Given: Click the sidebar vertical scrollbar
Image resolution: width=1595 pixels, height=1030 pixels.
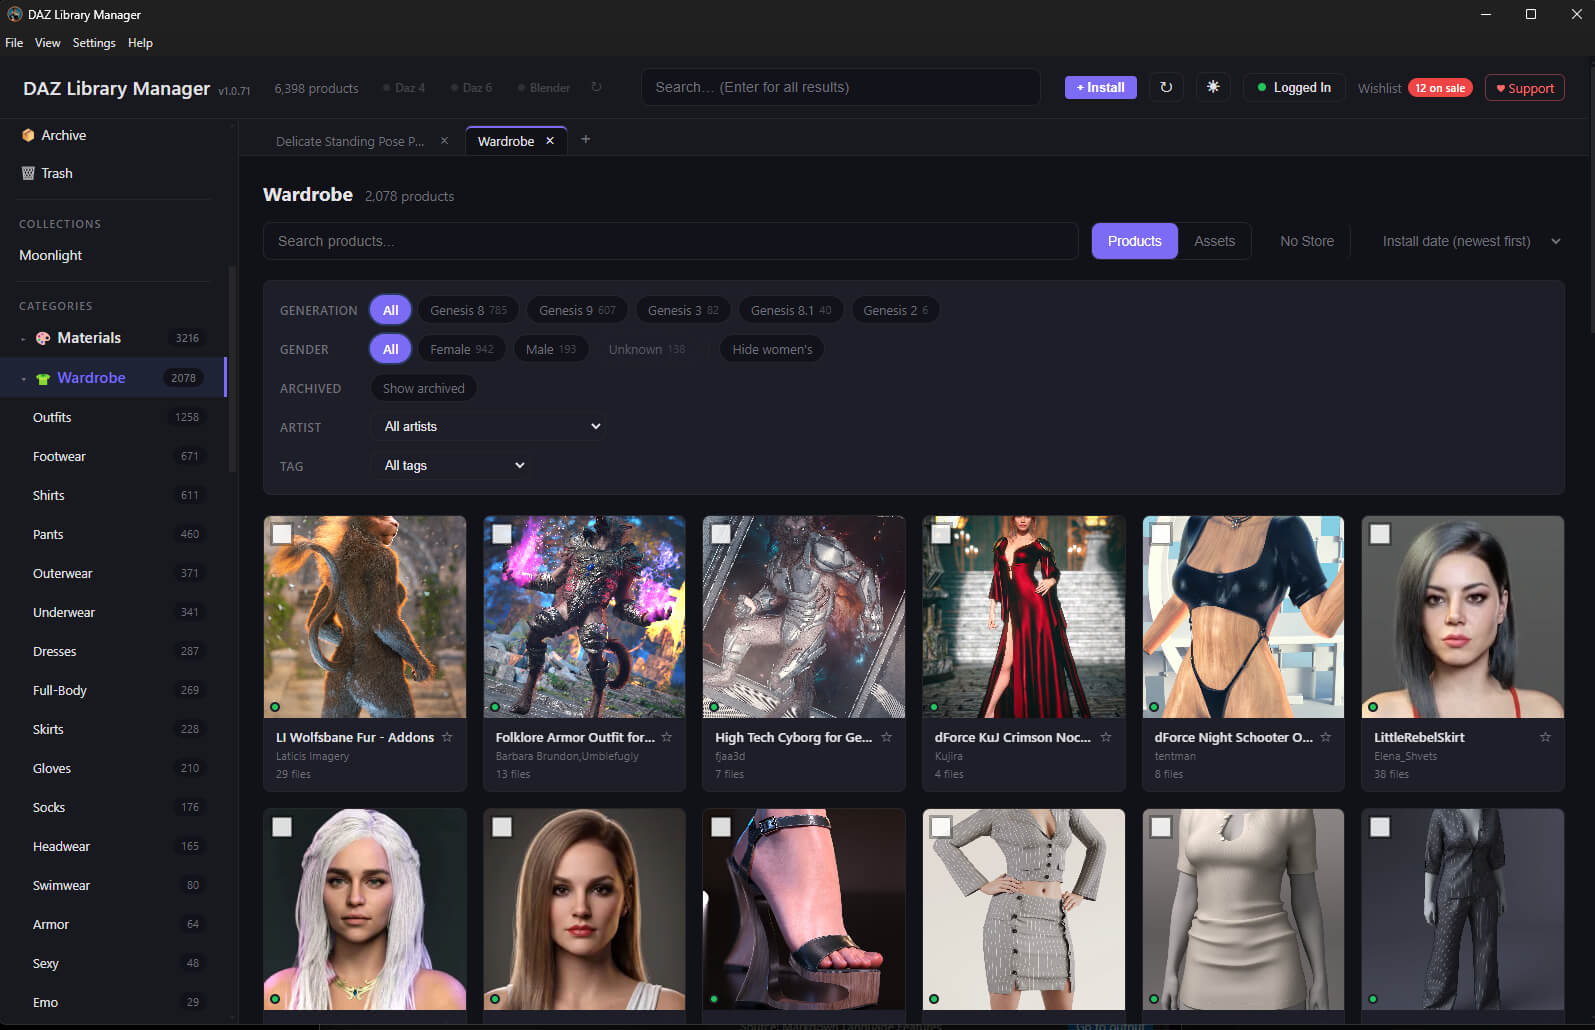Looking at the screenshot, I should 233,368.
